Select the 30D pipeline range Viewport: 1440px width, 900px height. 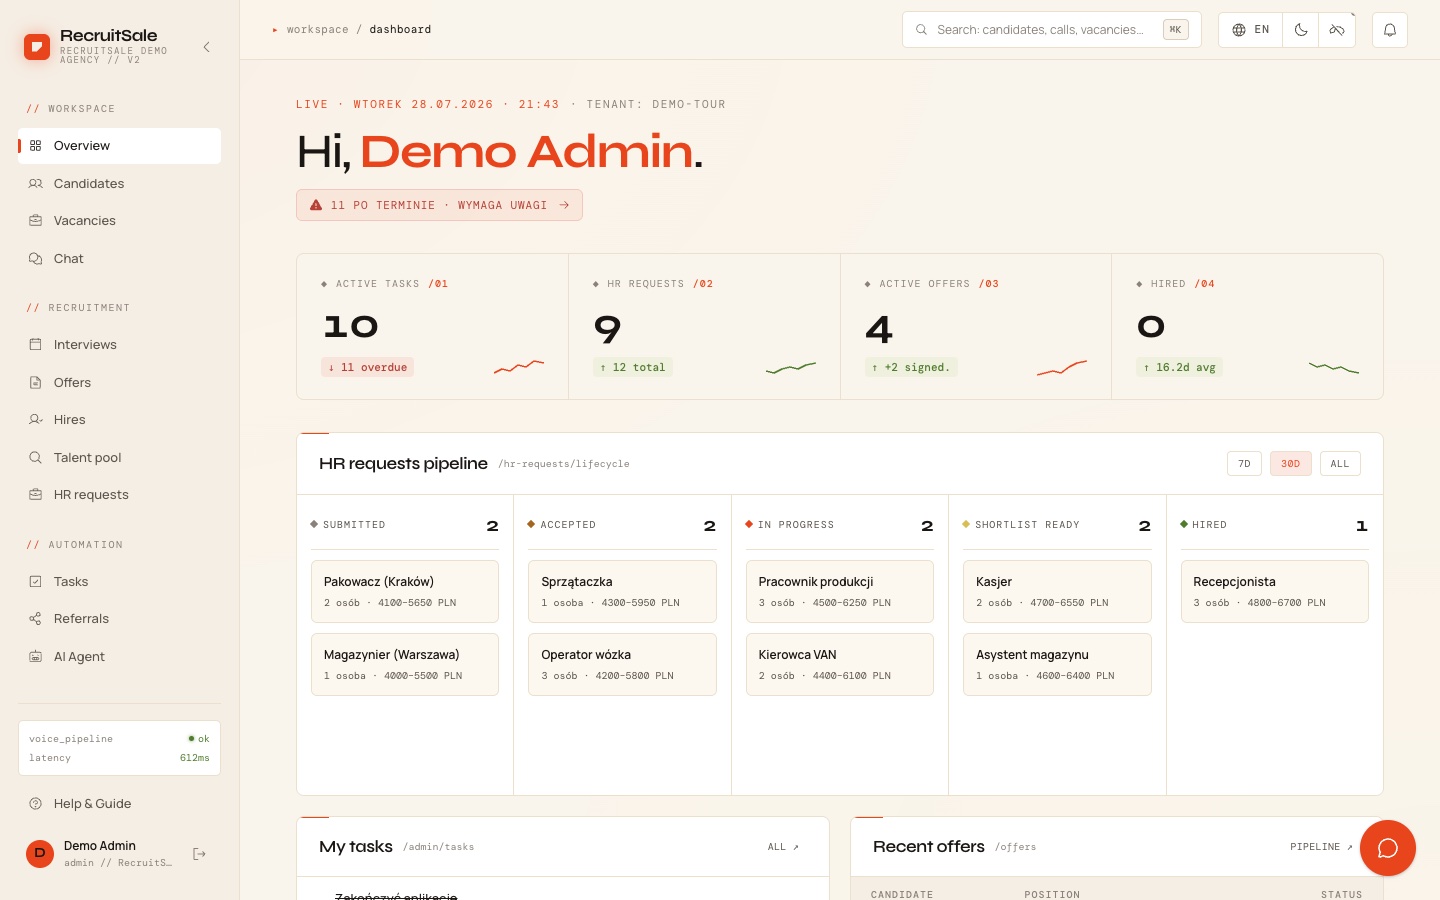click(1290, 464)
